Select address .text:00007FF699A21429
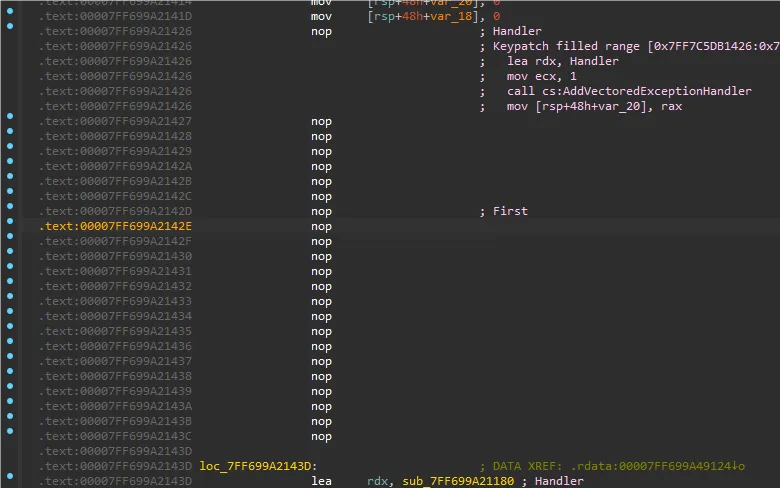 pos(115,151)
